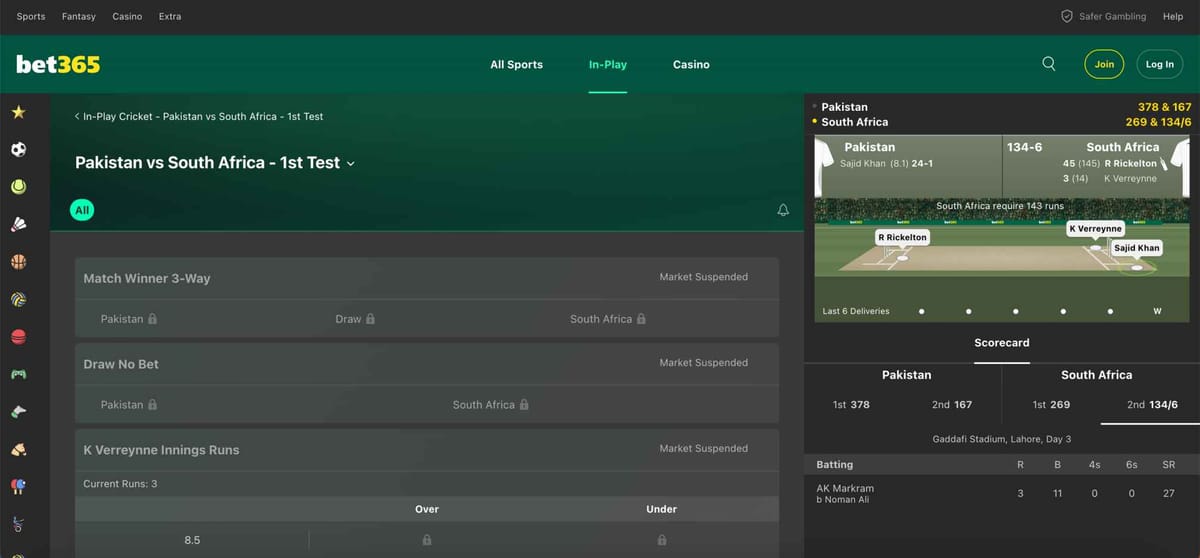This screenshot has width=1200, height=558.
Task: Click 'South Africa require 143 runs' text
Action: click(1002, 206)
